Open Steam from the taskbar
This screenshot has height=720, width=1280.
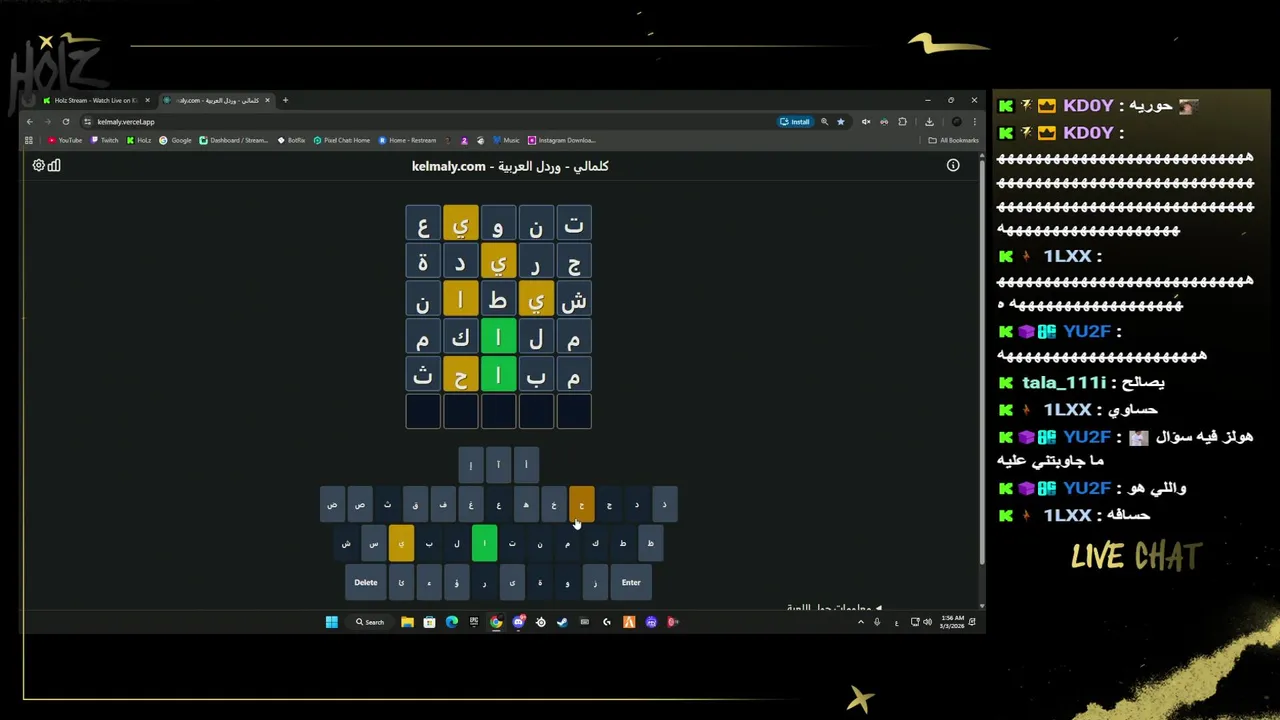click(562, 622)
